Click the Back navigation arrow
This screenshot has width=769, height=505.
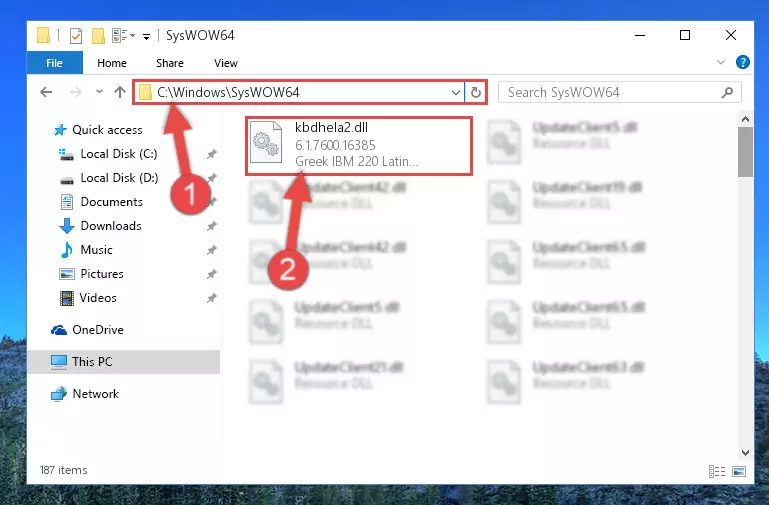pyautogui.click(x=46, y=92)
